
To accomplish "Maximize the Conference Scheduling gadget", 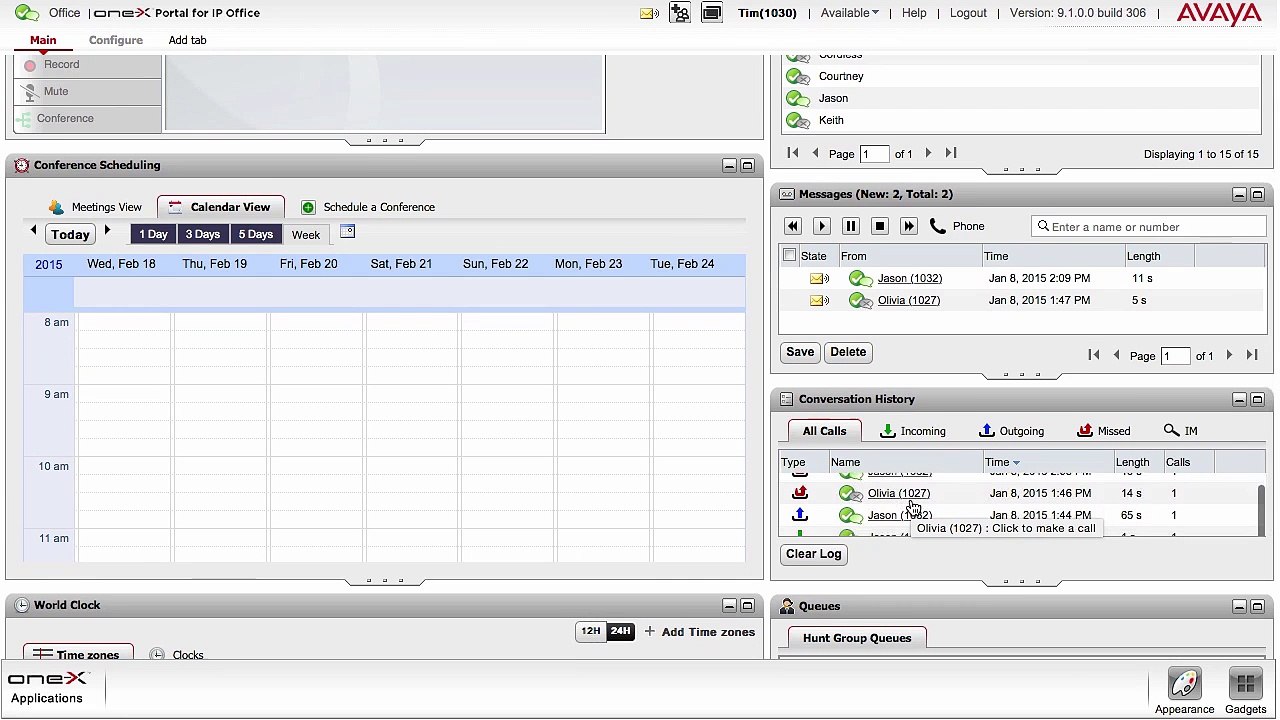I will pyautogui.click(x=747, y=165).
